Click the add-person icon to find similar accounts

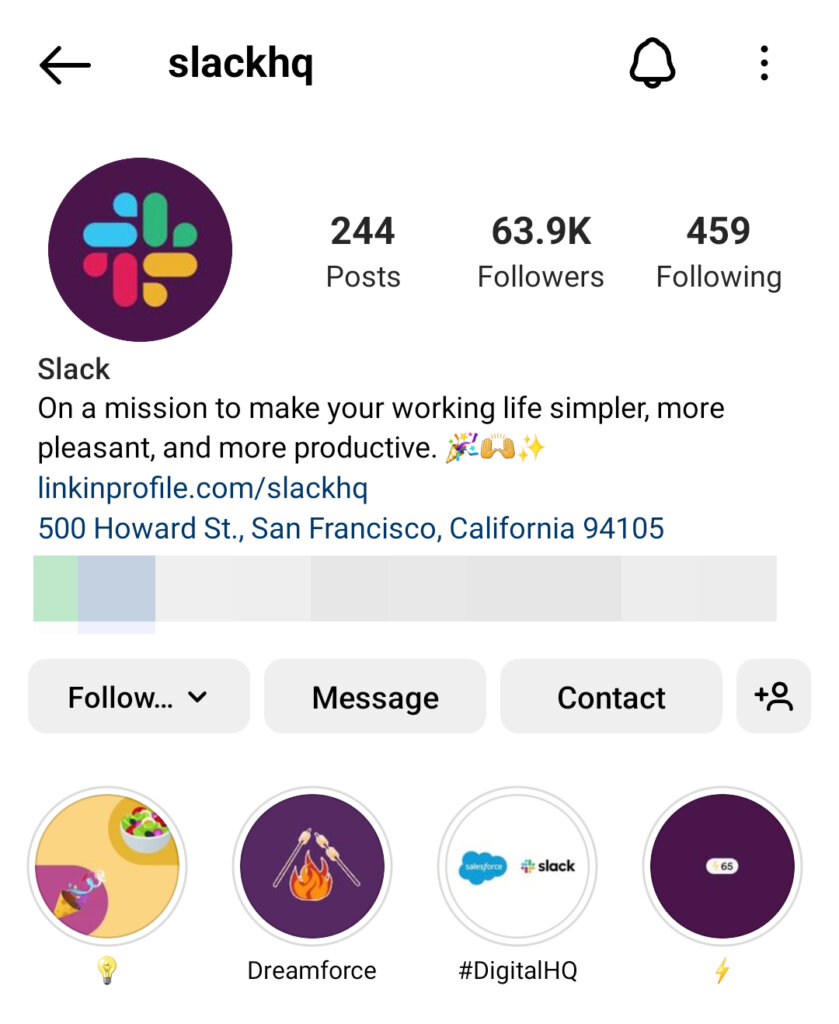(x=775, y=696)
